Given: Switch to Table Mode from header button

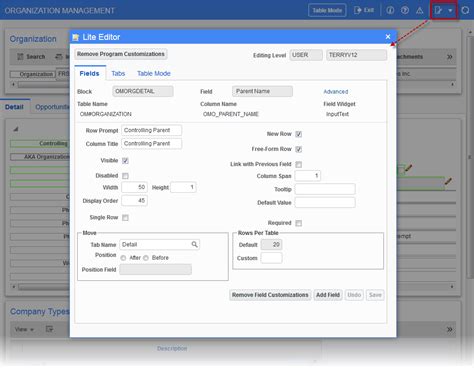Looking at the screenshot, I should (x=327, y=10).
